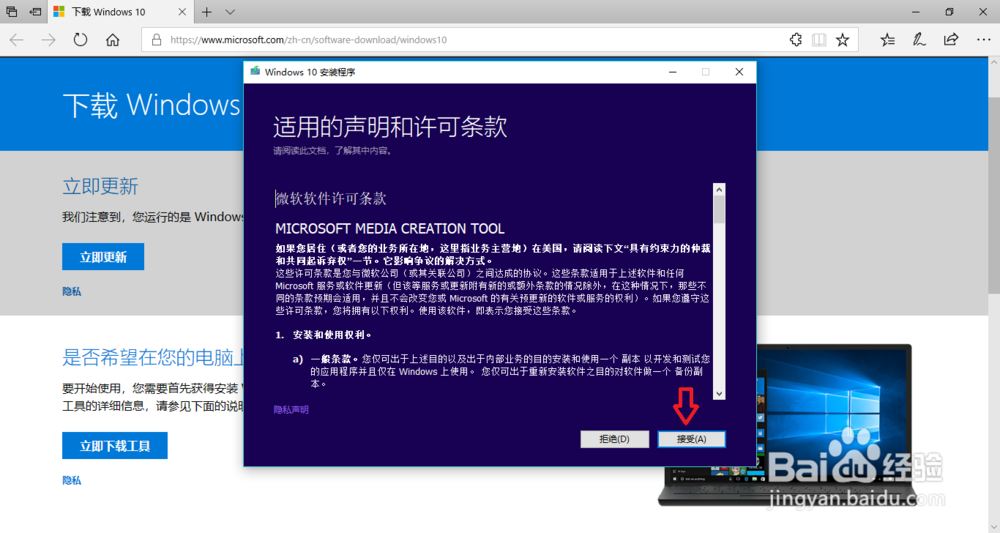Select the 下载 Windows 10 tab
This screenshot has width=1000, height=533.
tap(120, 12)
